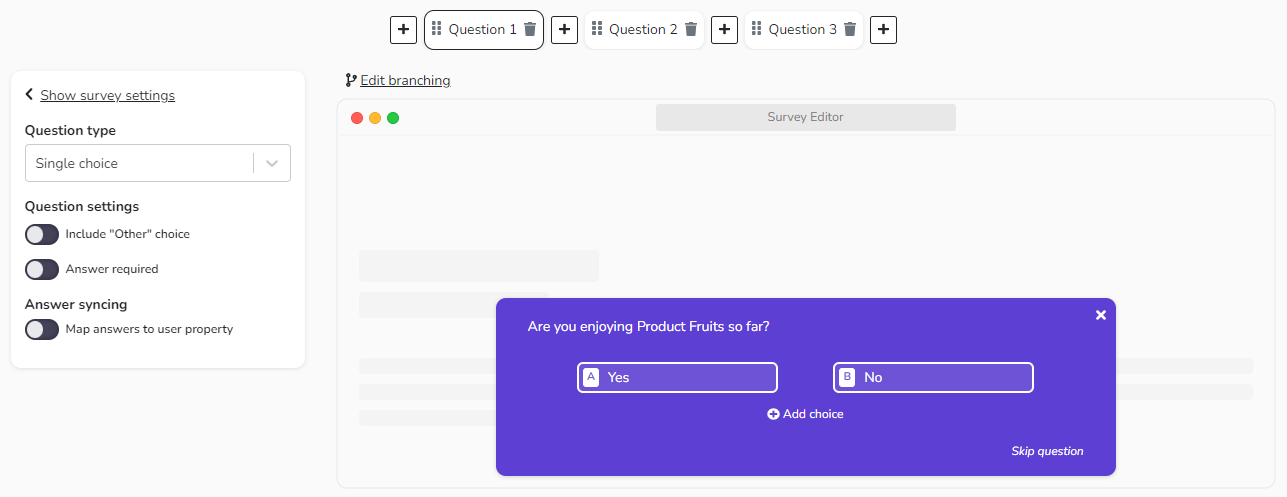Open the Question type dropdown
The image size is (1287, 497).
(x=140, y=163)
